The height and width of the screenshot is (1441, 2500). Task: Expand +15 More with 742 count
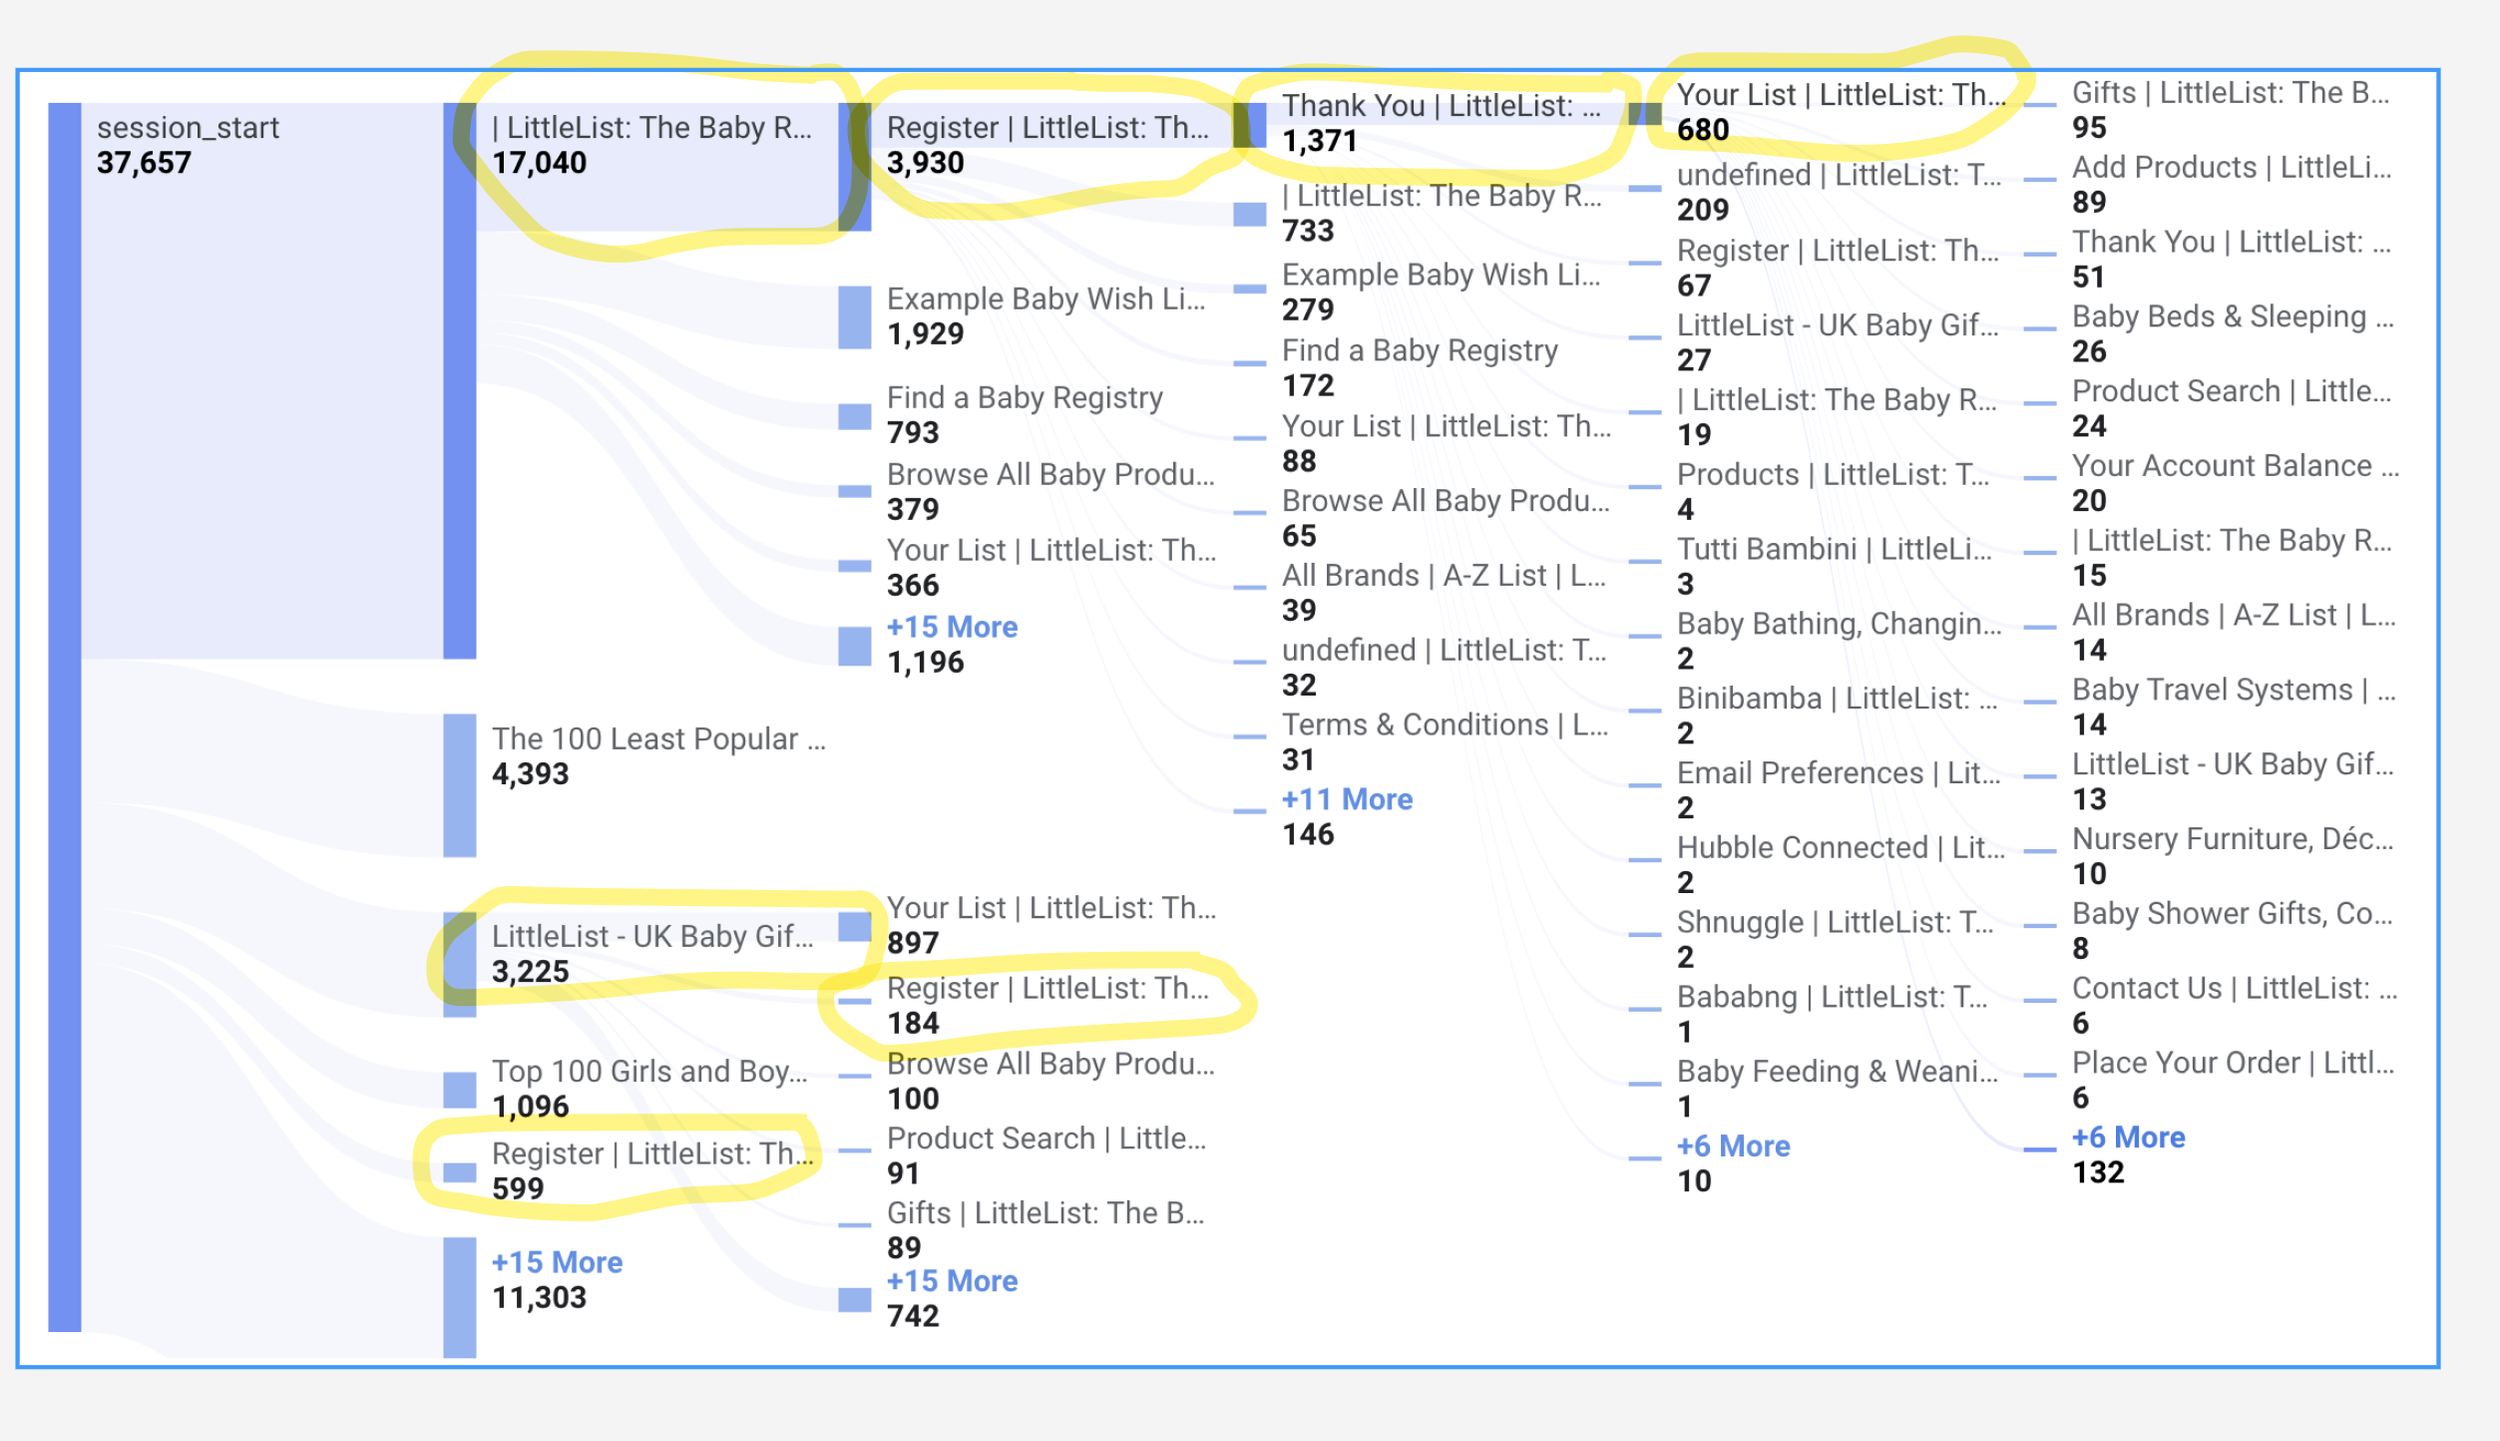click(x=951, y=1281)
